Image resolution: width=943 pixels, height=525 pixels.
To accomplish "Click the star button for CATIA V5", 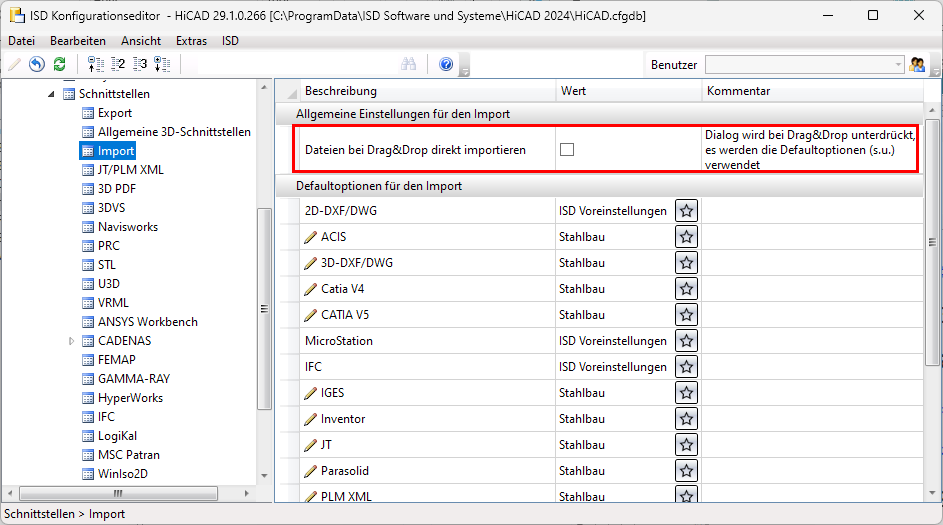I will tap(686, 315).
